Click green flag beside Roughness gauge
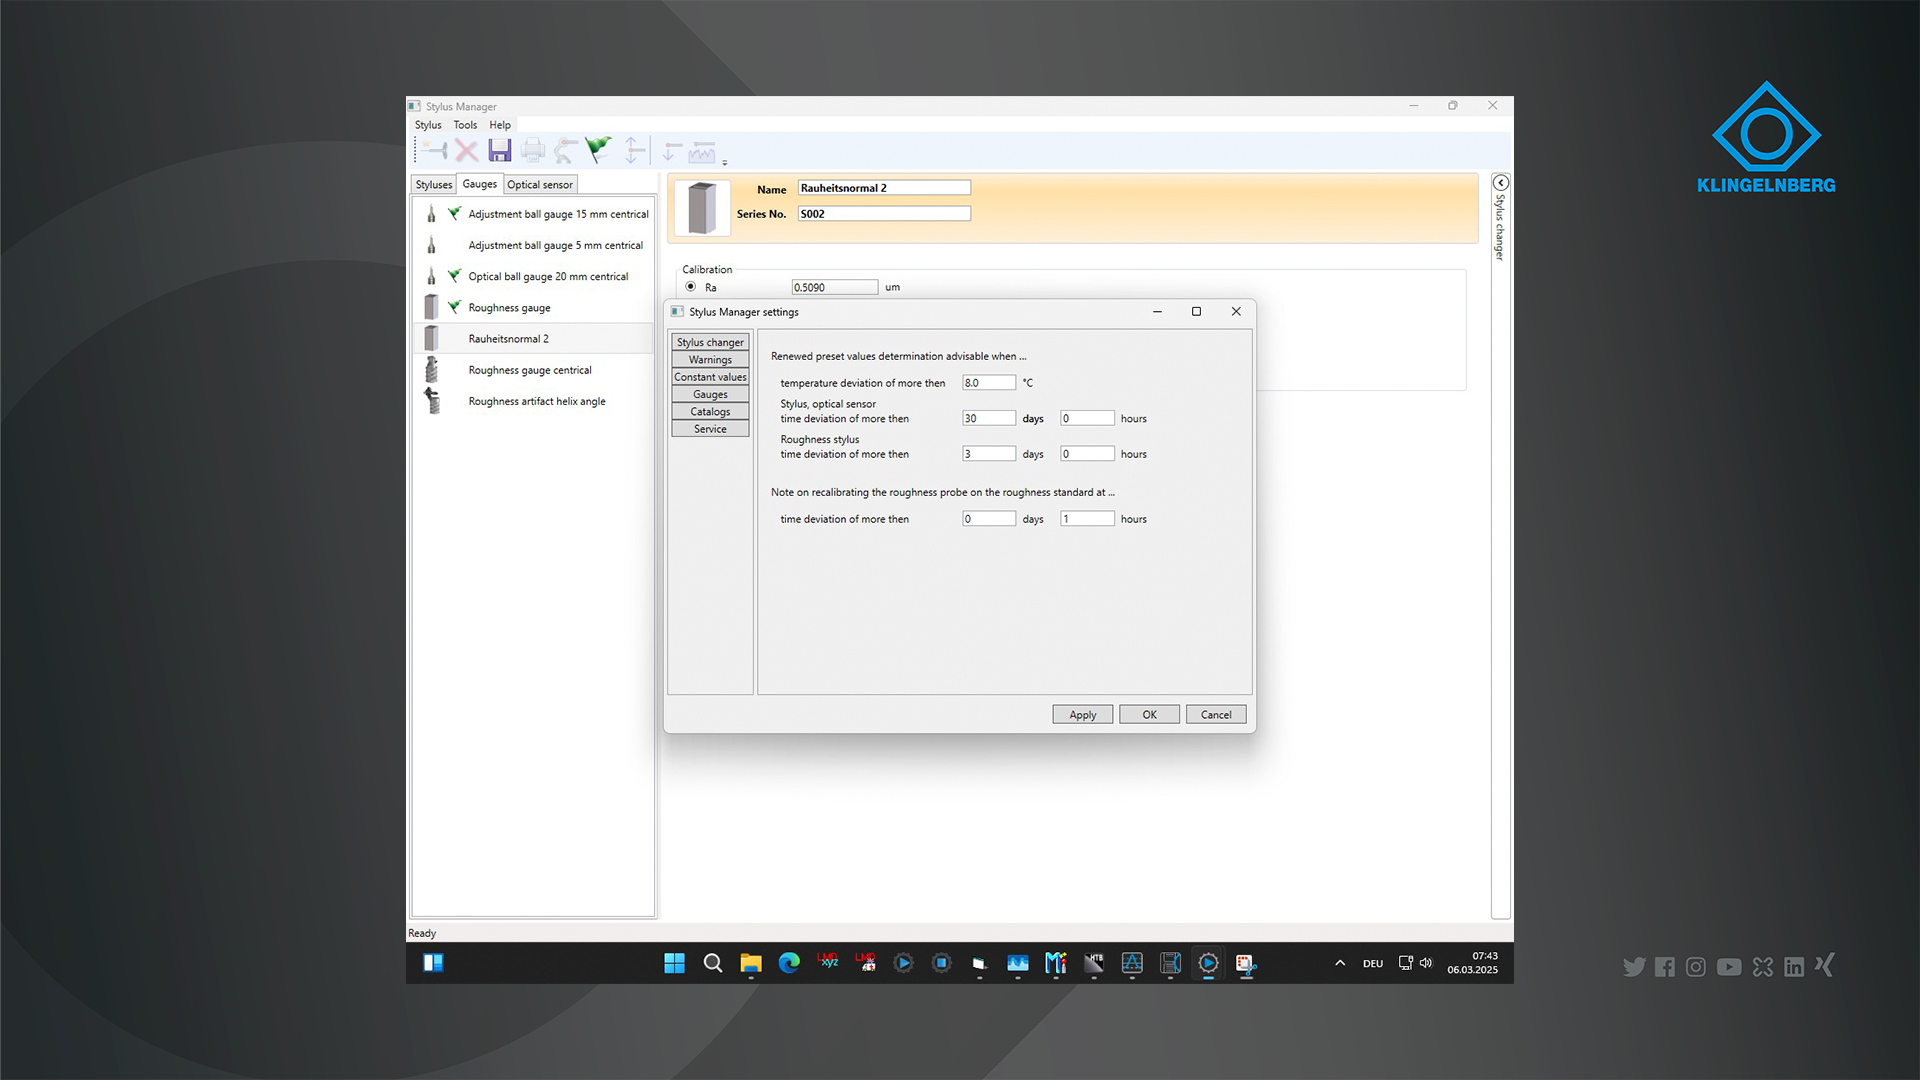1920x1080 pixels. pos(454,306)
